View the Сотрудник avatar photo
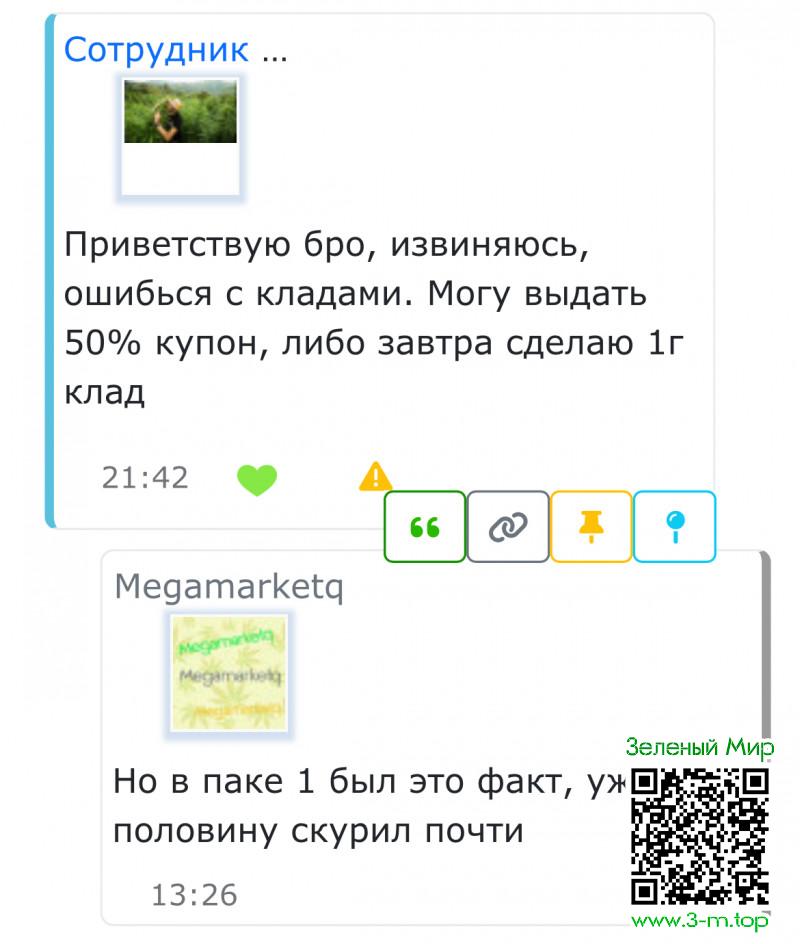The width and height of the screenshot is (800, 944). click(x=180, y=137)
